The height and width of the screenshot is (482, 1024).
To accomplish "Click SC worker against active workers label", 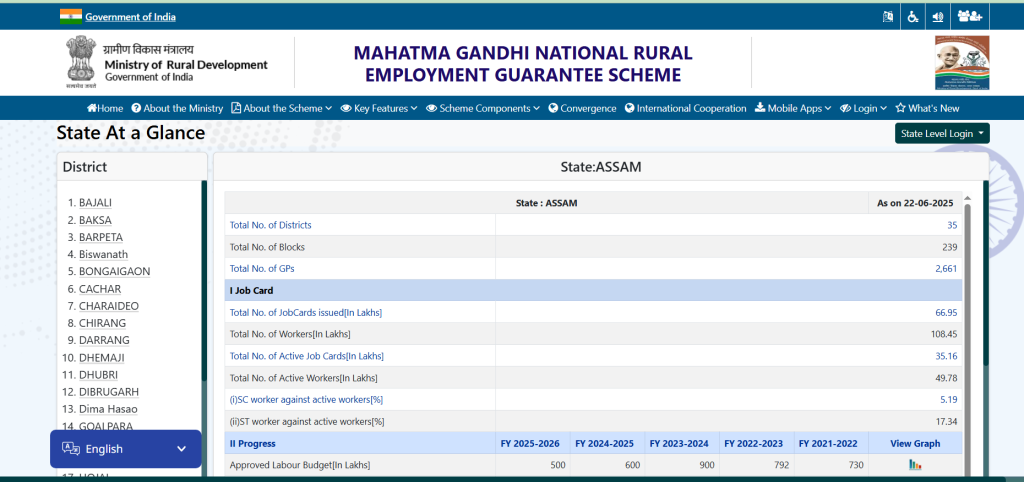I will 306,400.
